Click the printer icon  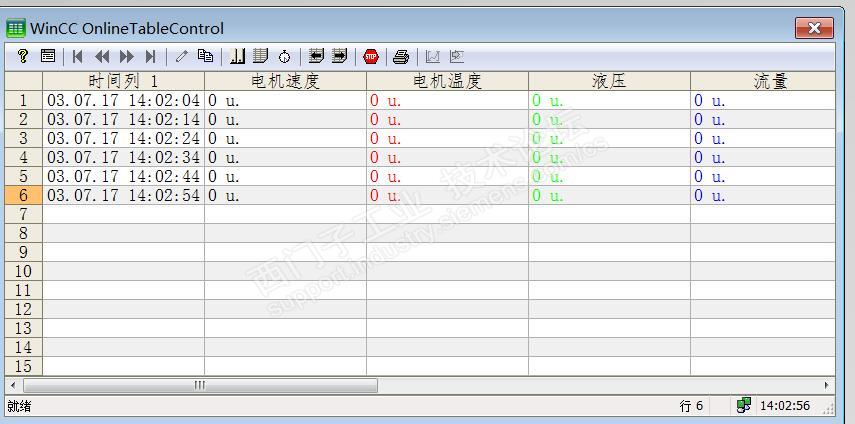pos(401,57)
